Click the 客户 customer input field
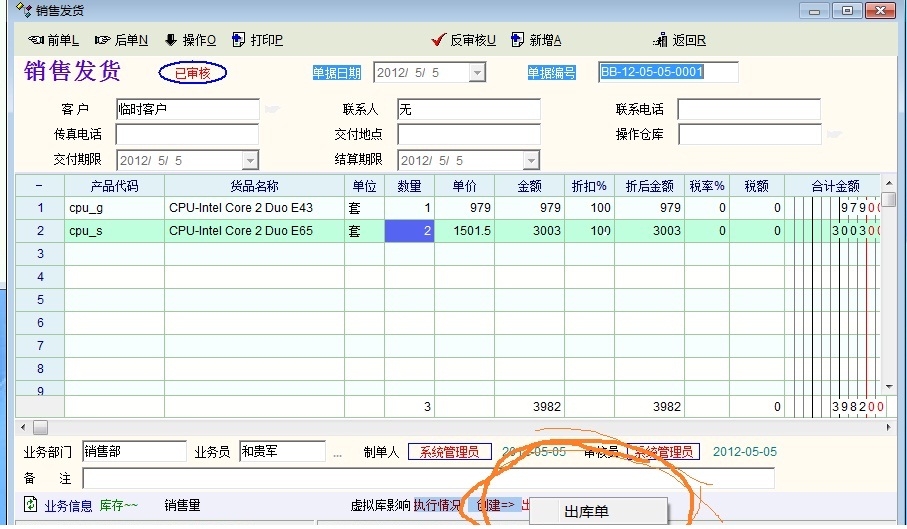 (187, 109)
